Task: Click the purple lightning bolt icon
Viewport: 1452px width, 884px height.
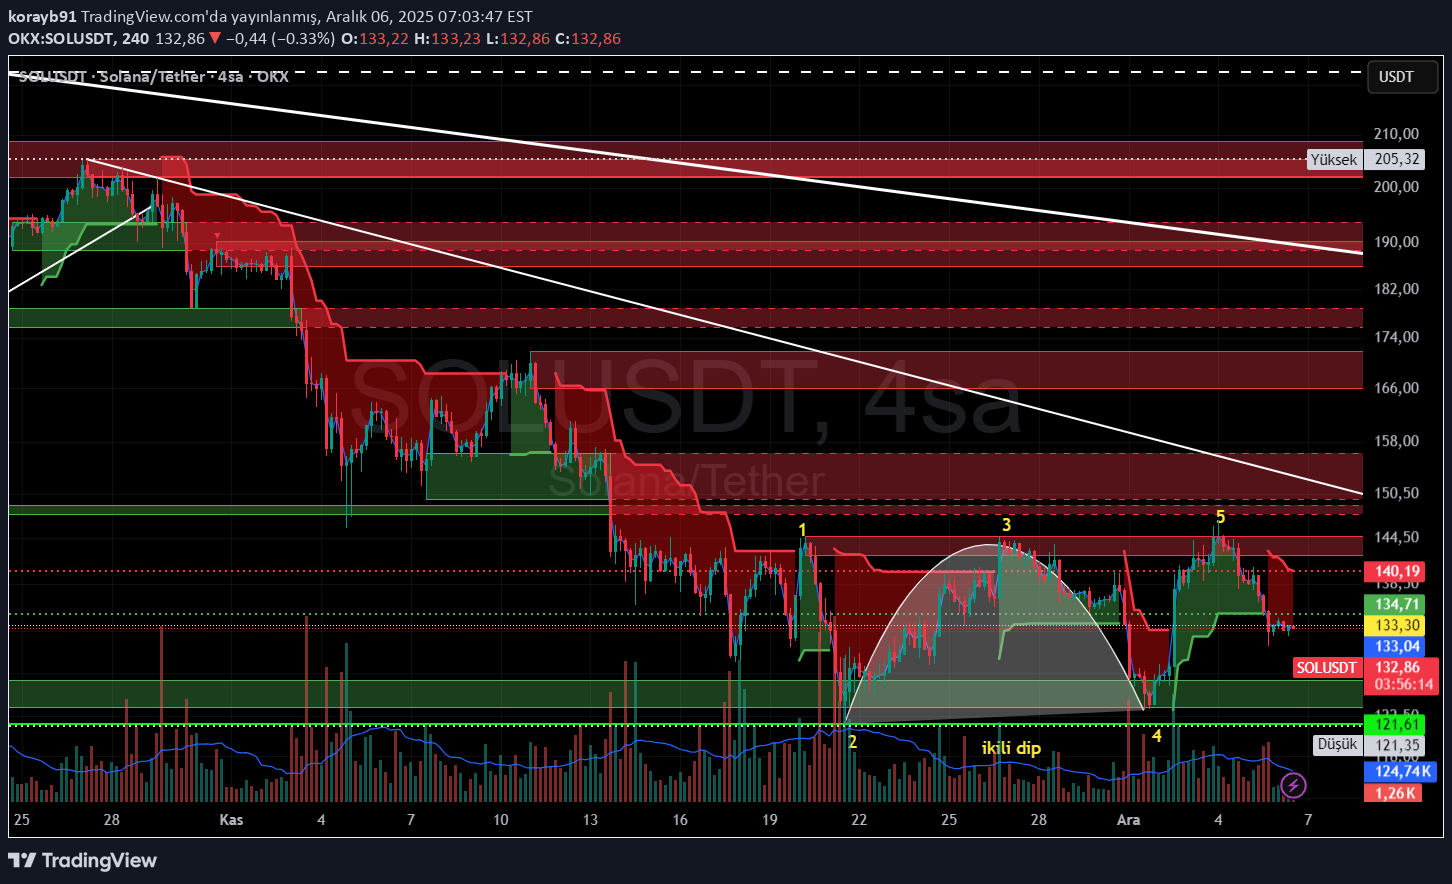Action: pyautogui.click(x=1293, y=786)
